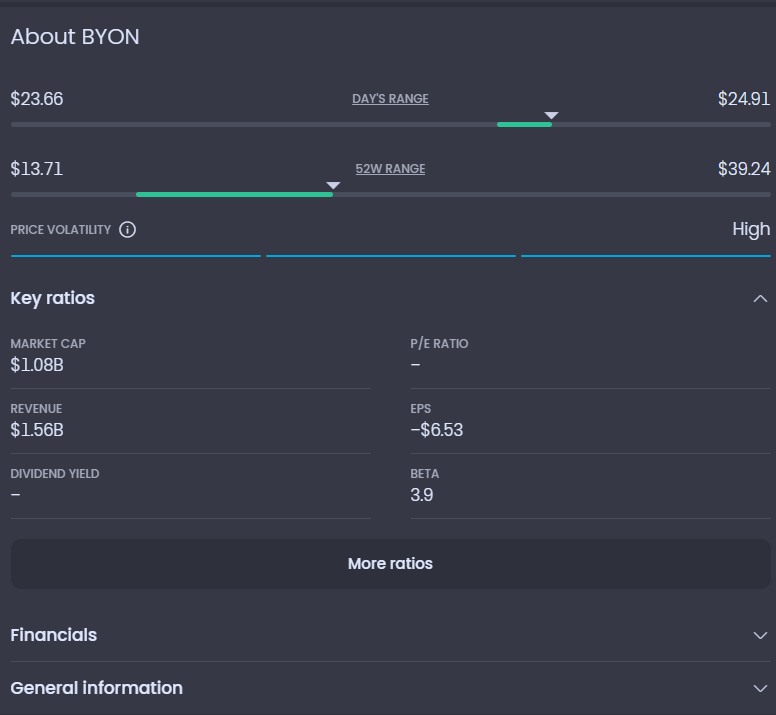The width and height of the screenshot is (776, 715).
Task: Click the DIVIDEND YIELD label
Action: pyautogui.click(x=55, y=474)
